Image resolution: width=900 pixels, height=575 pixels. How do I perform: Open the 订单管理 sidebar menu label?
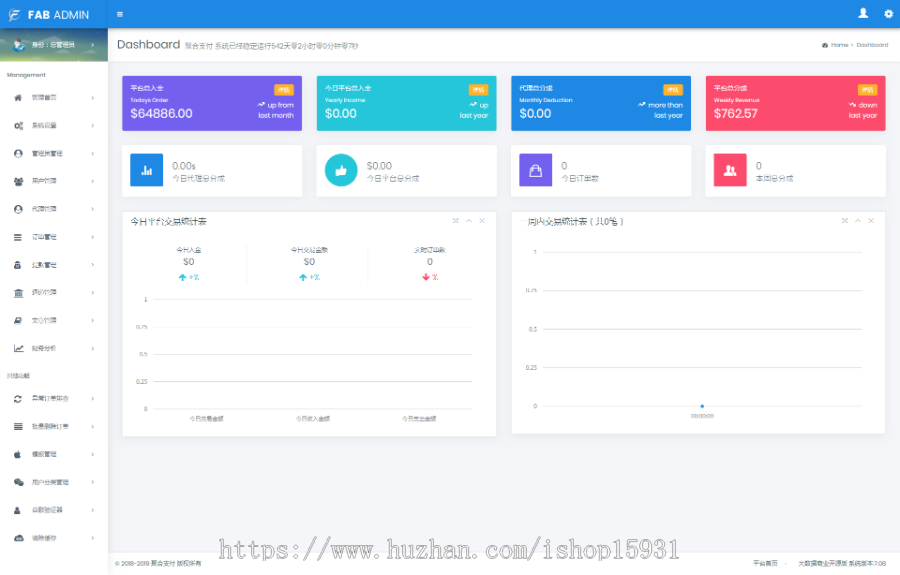click(44, 237)
